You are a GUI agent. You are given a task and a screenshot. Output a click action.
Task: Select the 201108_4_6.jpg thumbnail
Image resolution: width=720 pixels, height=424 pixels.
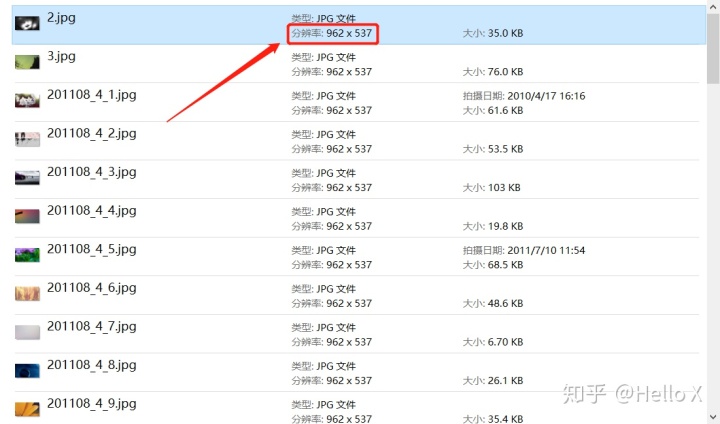click(27, 293)
